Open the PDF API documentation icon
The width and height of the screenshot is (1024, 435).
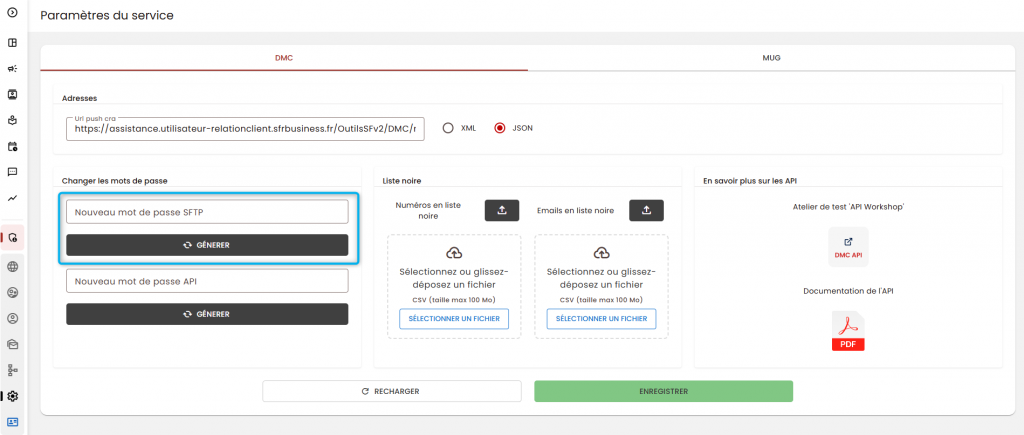848,331
